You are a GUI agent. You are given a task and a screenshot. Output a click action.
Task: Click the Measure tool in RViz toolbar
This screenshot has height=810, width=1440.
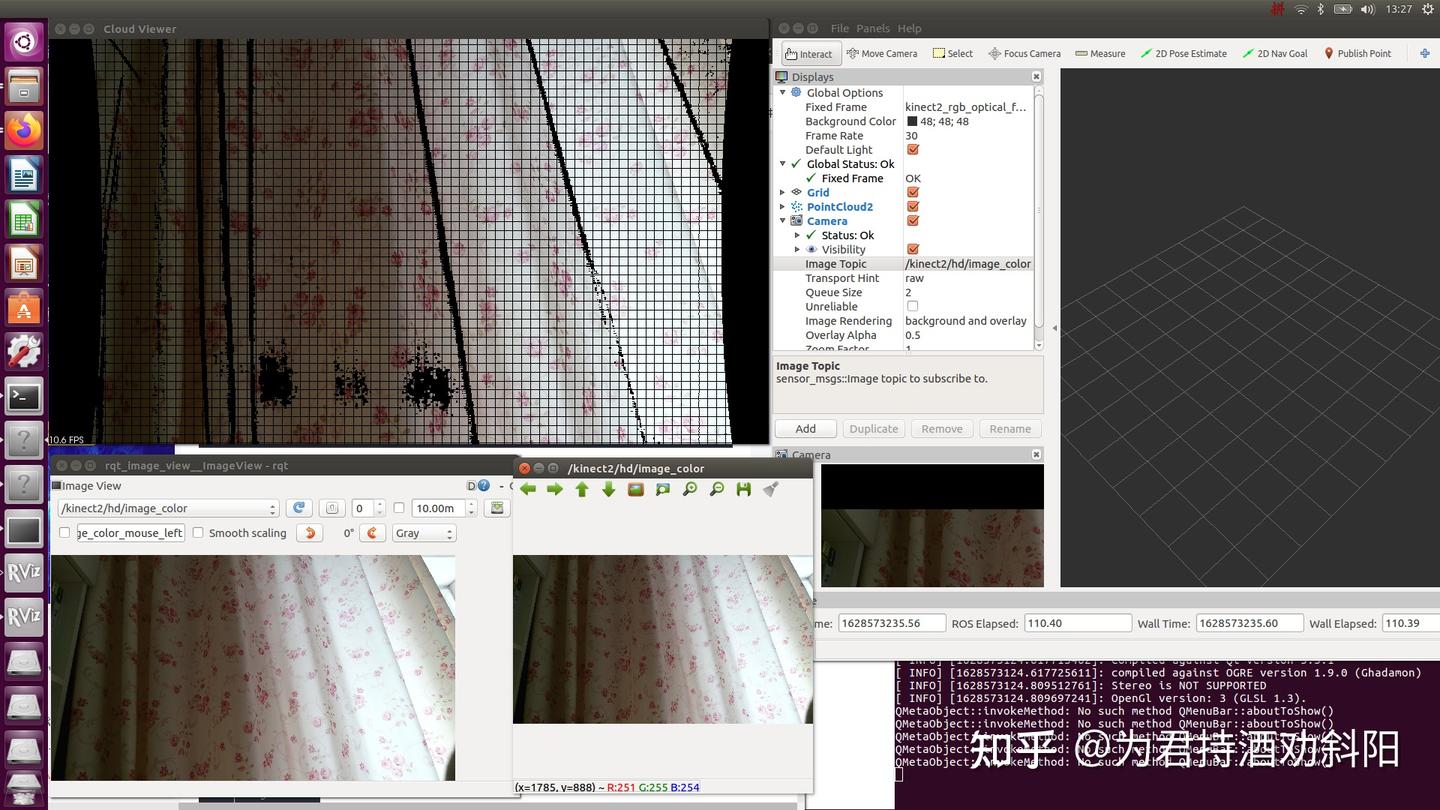click(x=1100, y=53)
